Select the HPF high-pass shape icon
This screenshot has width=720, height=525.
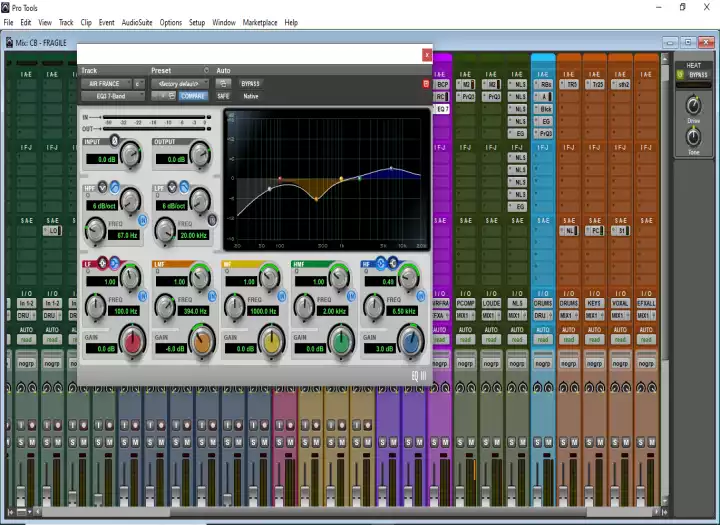[x=114, y=187]
